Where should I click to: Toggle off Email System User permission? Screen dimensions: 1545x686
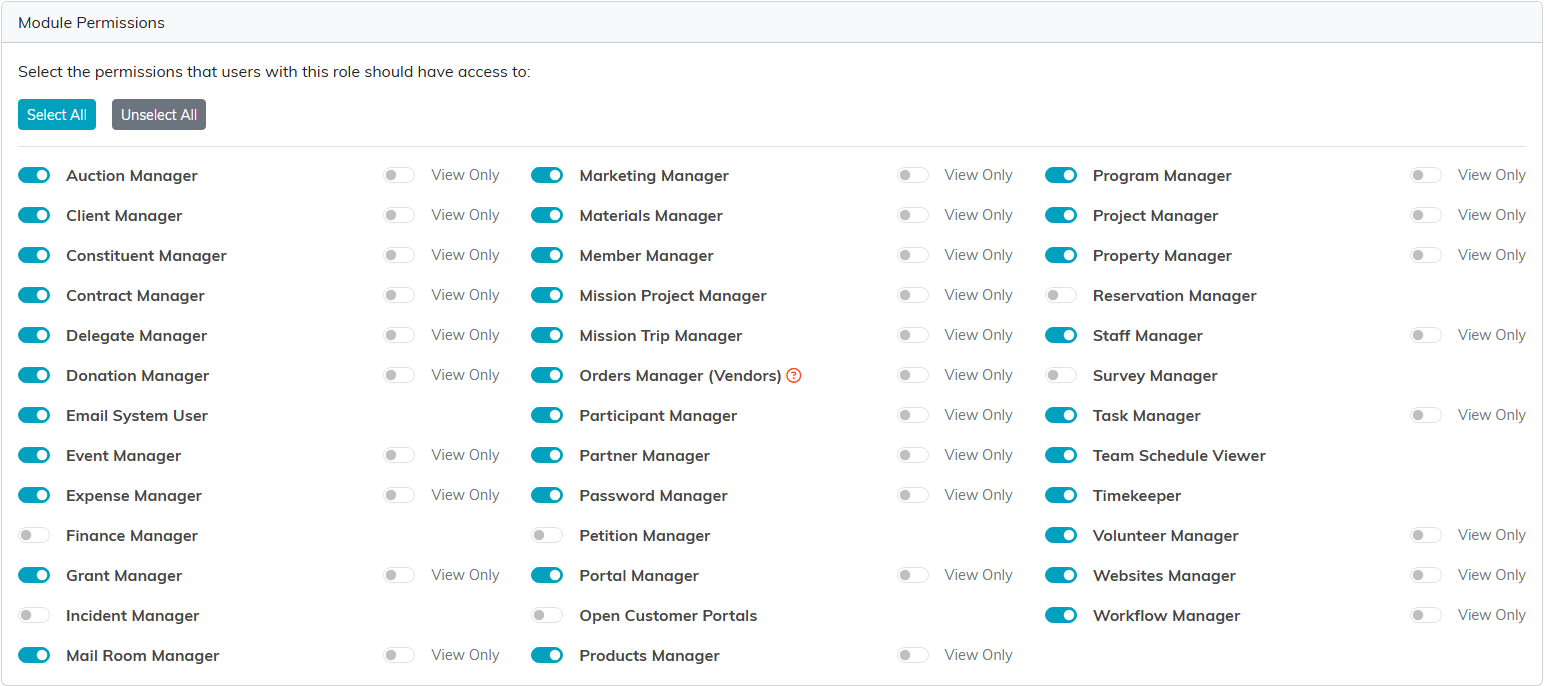click(34, 416)
